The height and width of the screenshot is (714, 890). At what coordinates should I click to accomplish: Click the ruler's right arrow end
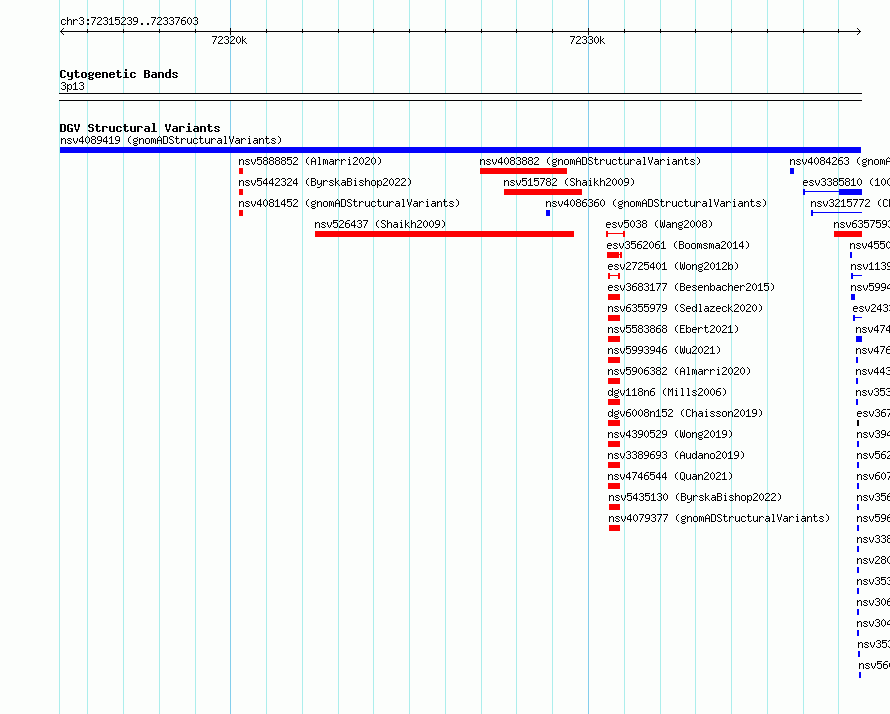click(x=858, y=31)
